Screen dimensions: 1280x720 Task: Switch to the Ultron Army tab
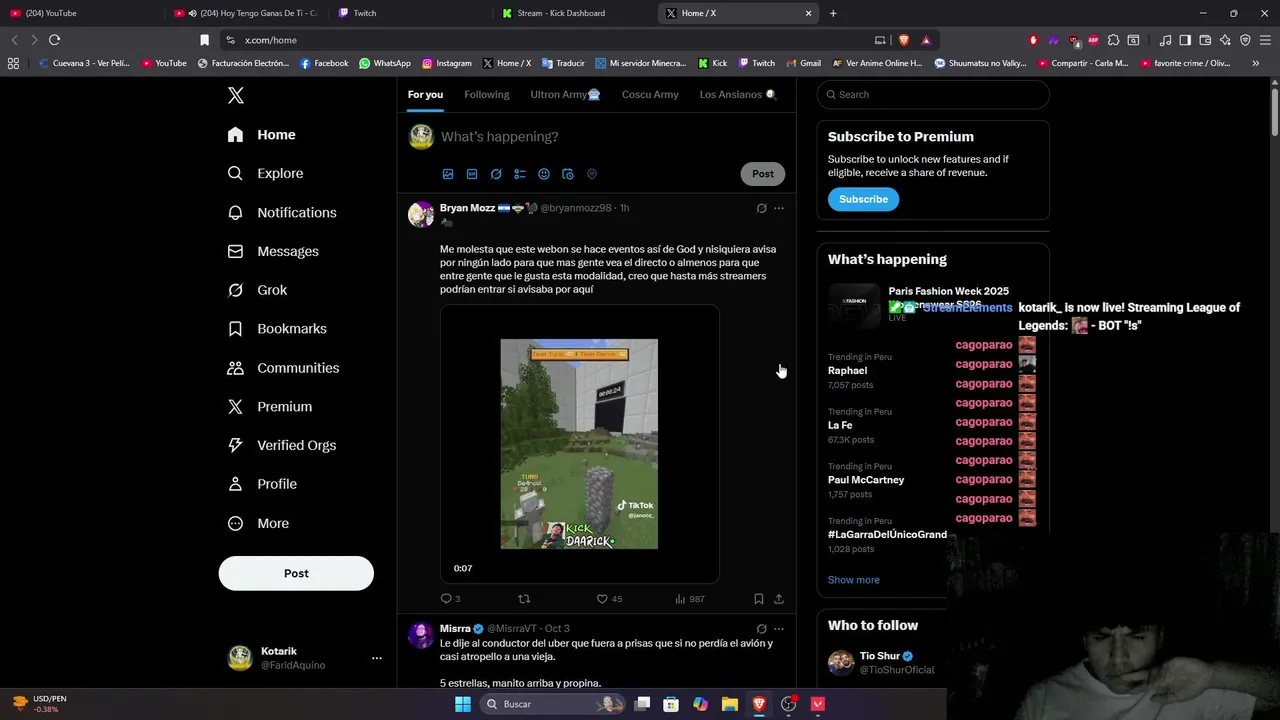pos(565,94)
